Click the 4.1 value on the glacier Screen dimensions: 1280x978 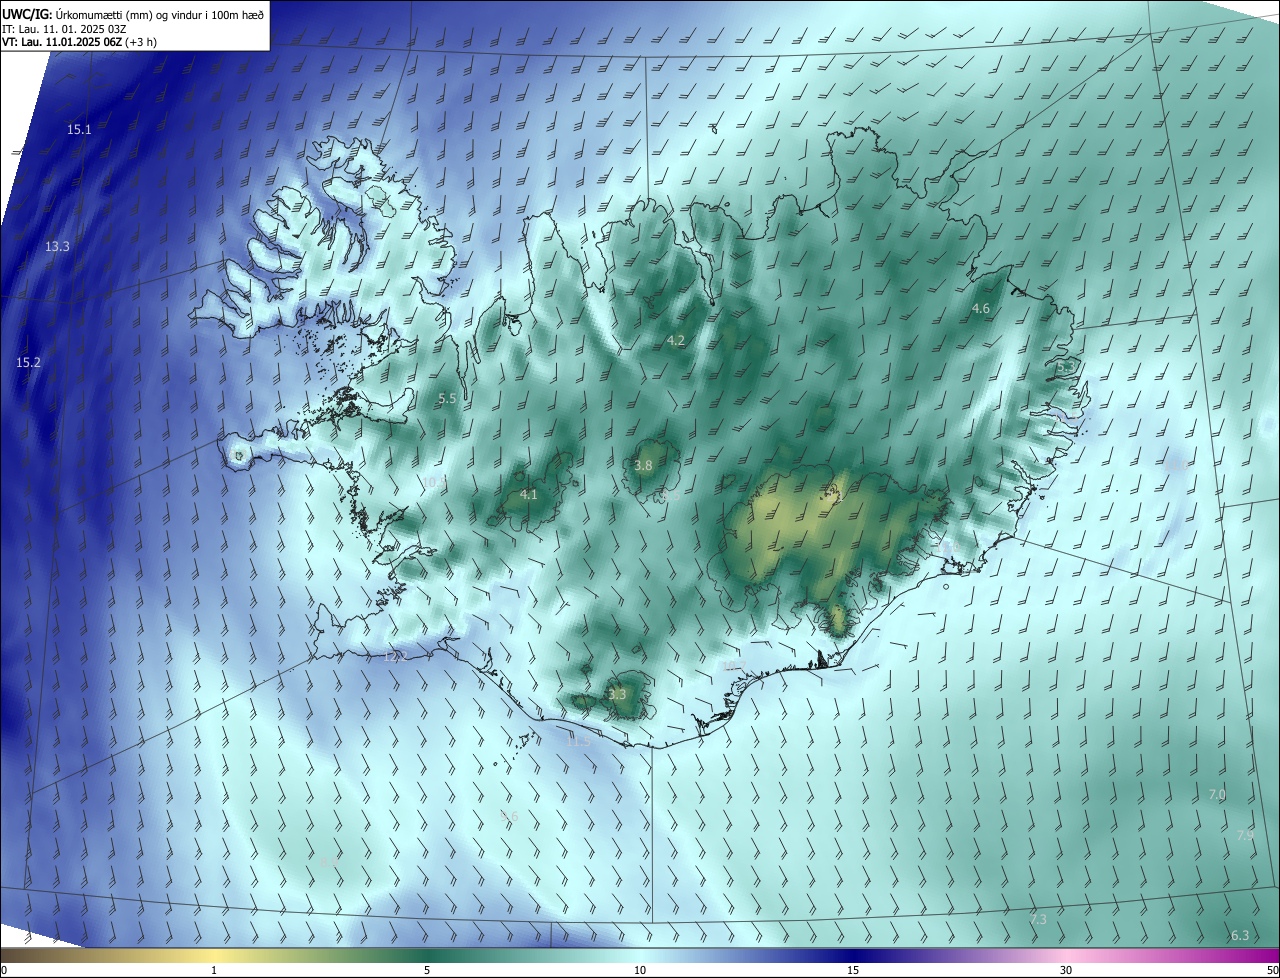[529, 494]
